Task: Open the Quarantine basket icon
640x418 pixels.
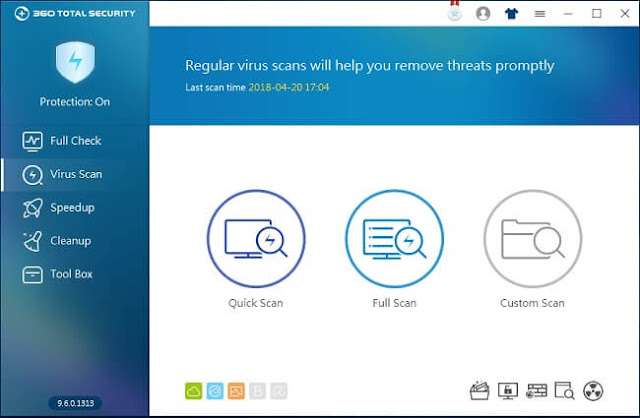Action: tap(480, 391)
